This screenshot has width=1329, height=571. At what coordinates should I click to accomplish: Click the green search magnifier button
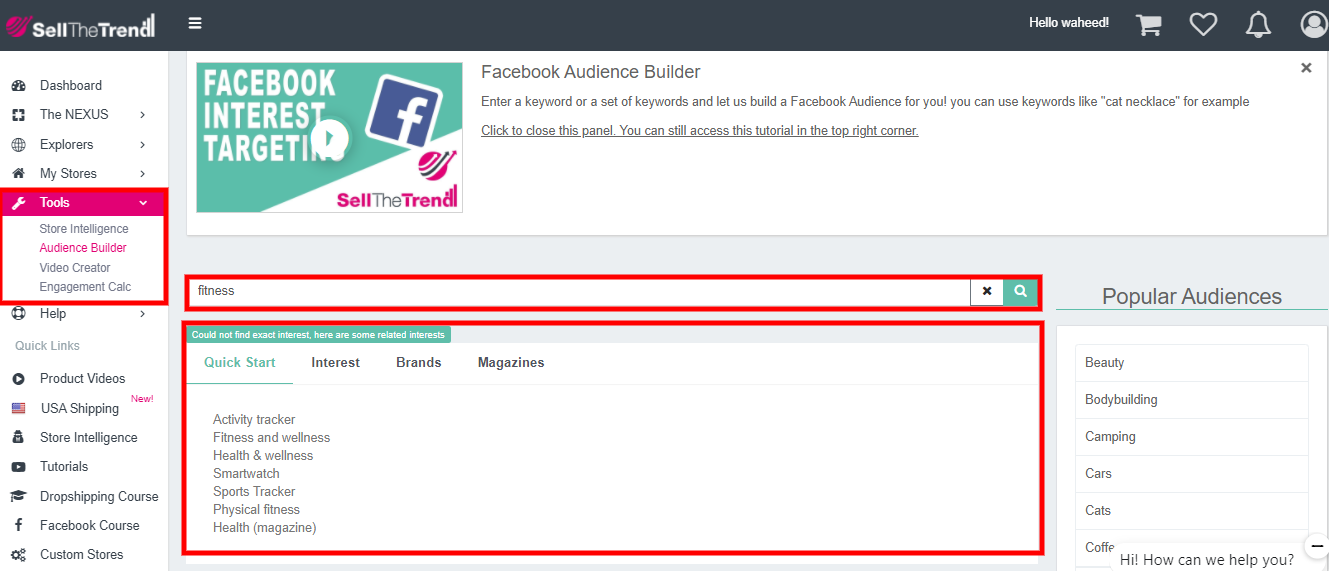pyautogui.click(x=1020, y=291)
